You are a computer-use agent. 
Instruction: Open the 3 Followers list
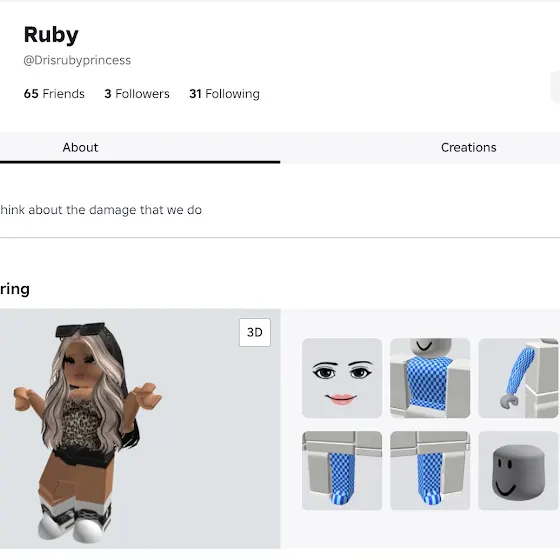137,94
